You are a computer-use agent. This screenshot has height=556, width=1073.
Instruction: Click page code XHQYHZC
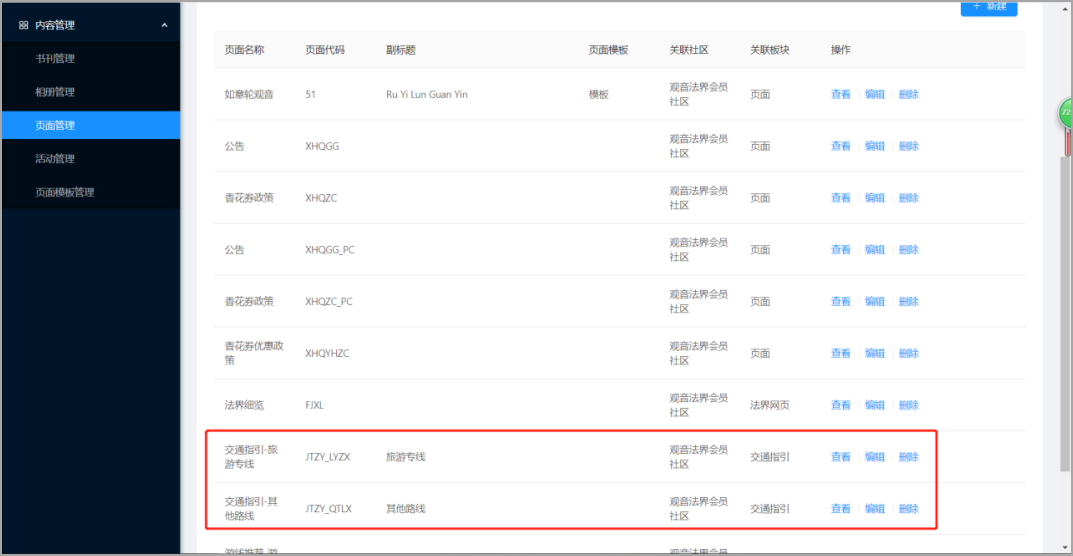[327, 353]
